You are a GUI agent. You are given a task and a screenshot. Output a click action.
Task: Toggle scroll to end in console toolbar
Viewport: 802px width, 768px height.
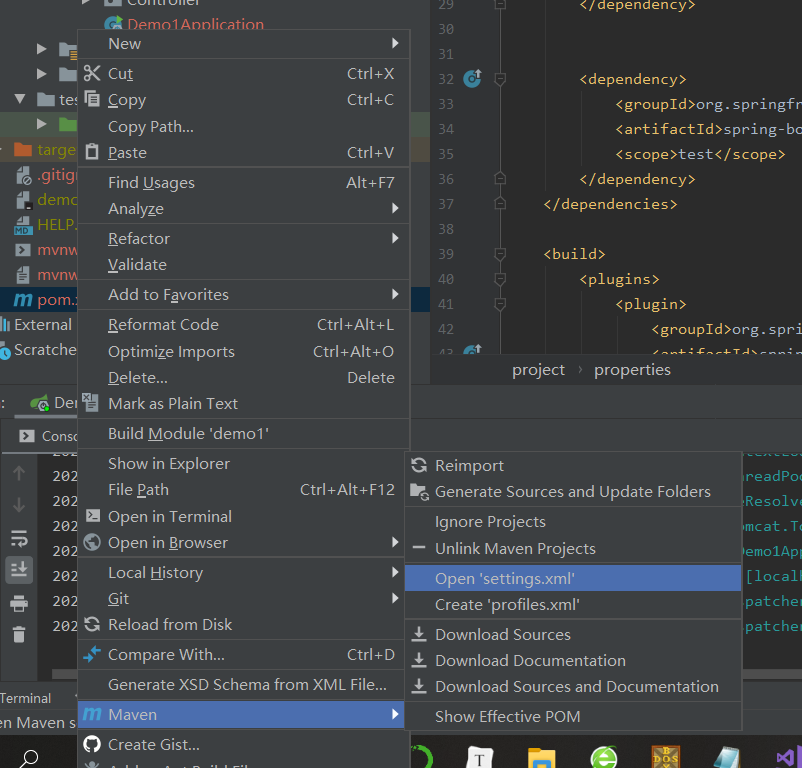pyautogui.click(x=19, y=569)
